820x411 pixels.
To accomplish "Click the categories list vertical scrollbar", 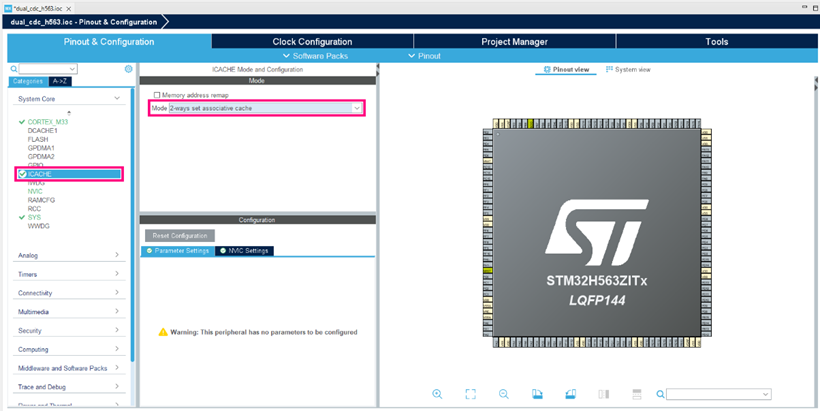I will tap(132, 225).
